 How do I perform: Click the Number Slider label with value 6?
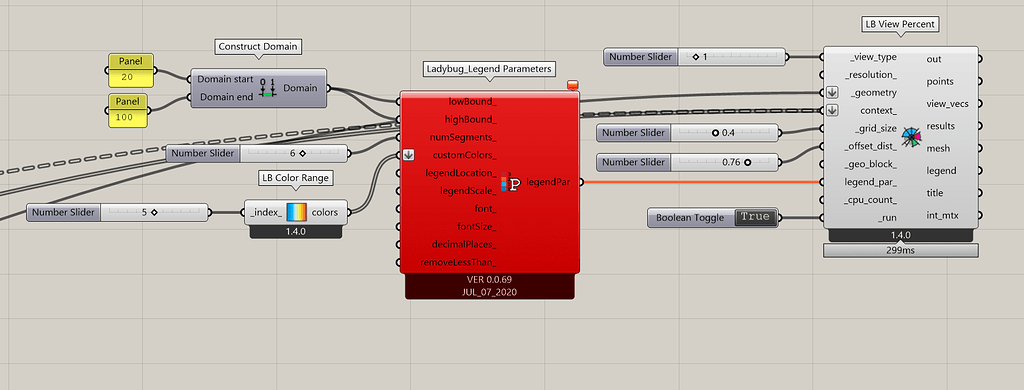click(x=202, y=154)
